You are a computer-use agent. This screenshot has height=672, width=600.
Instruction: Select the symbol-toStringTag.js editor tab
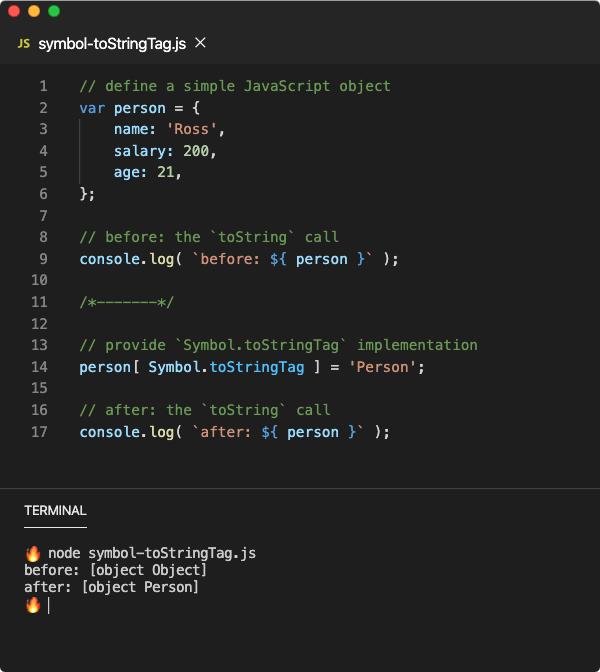click(x=112, y=44)
